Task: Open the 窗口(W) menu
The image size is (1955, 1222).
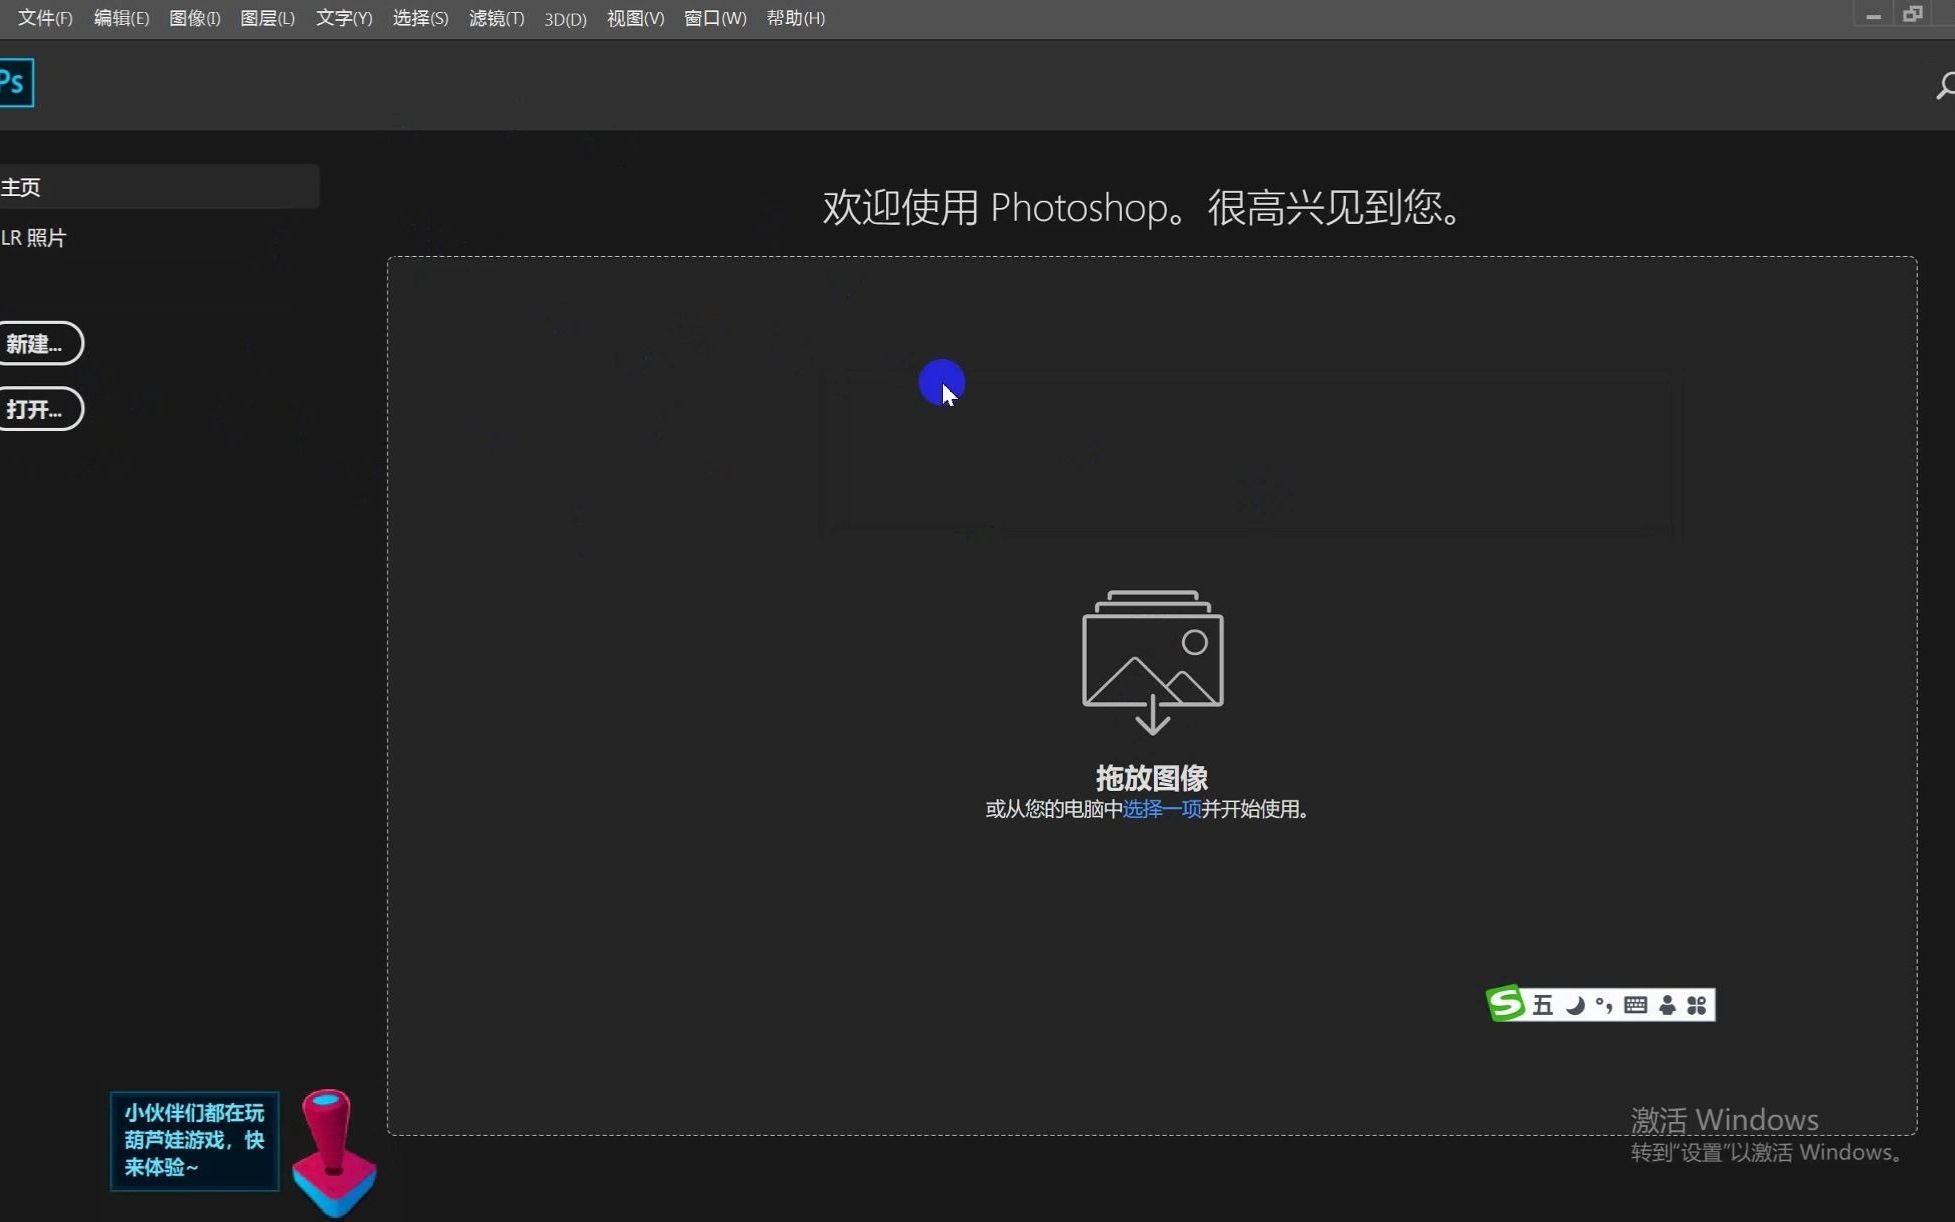Action: click(714, 18)
